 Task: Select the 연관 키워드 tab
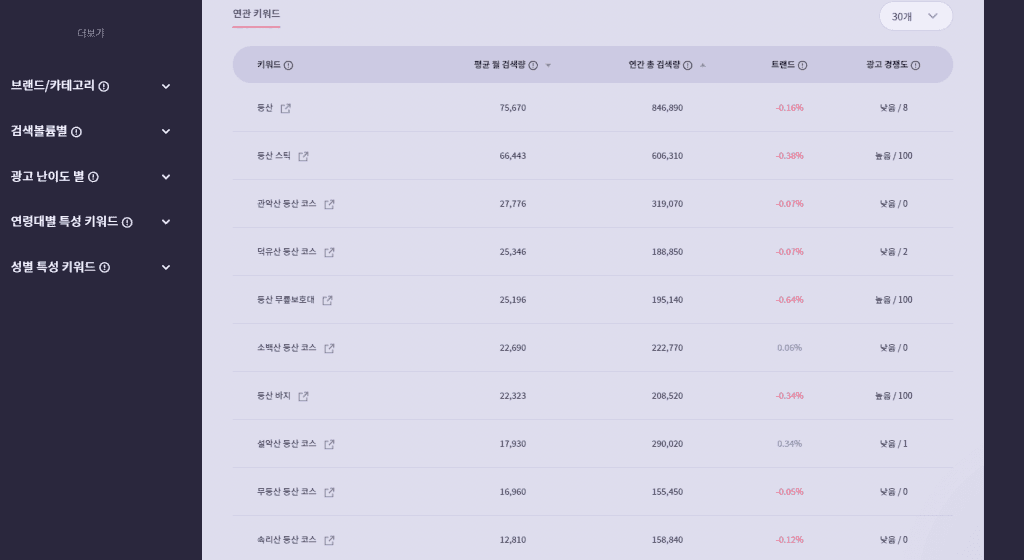(256, 14)
